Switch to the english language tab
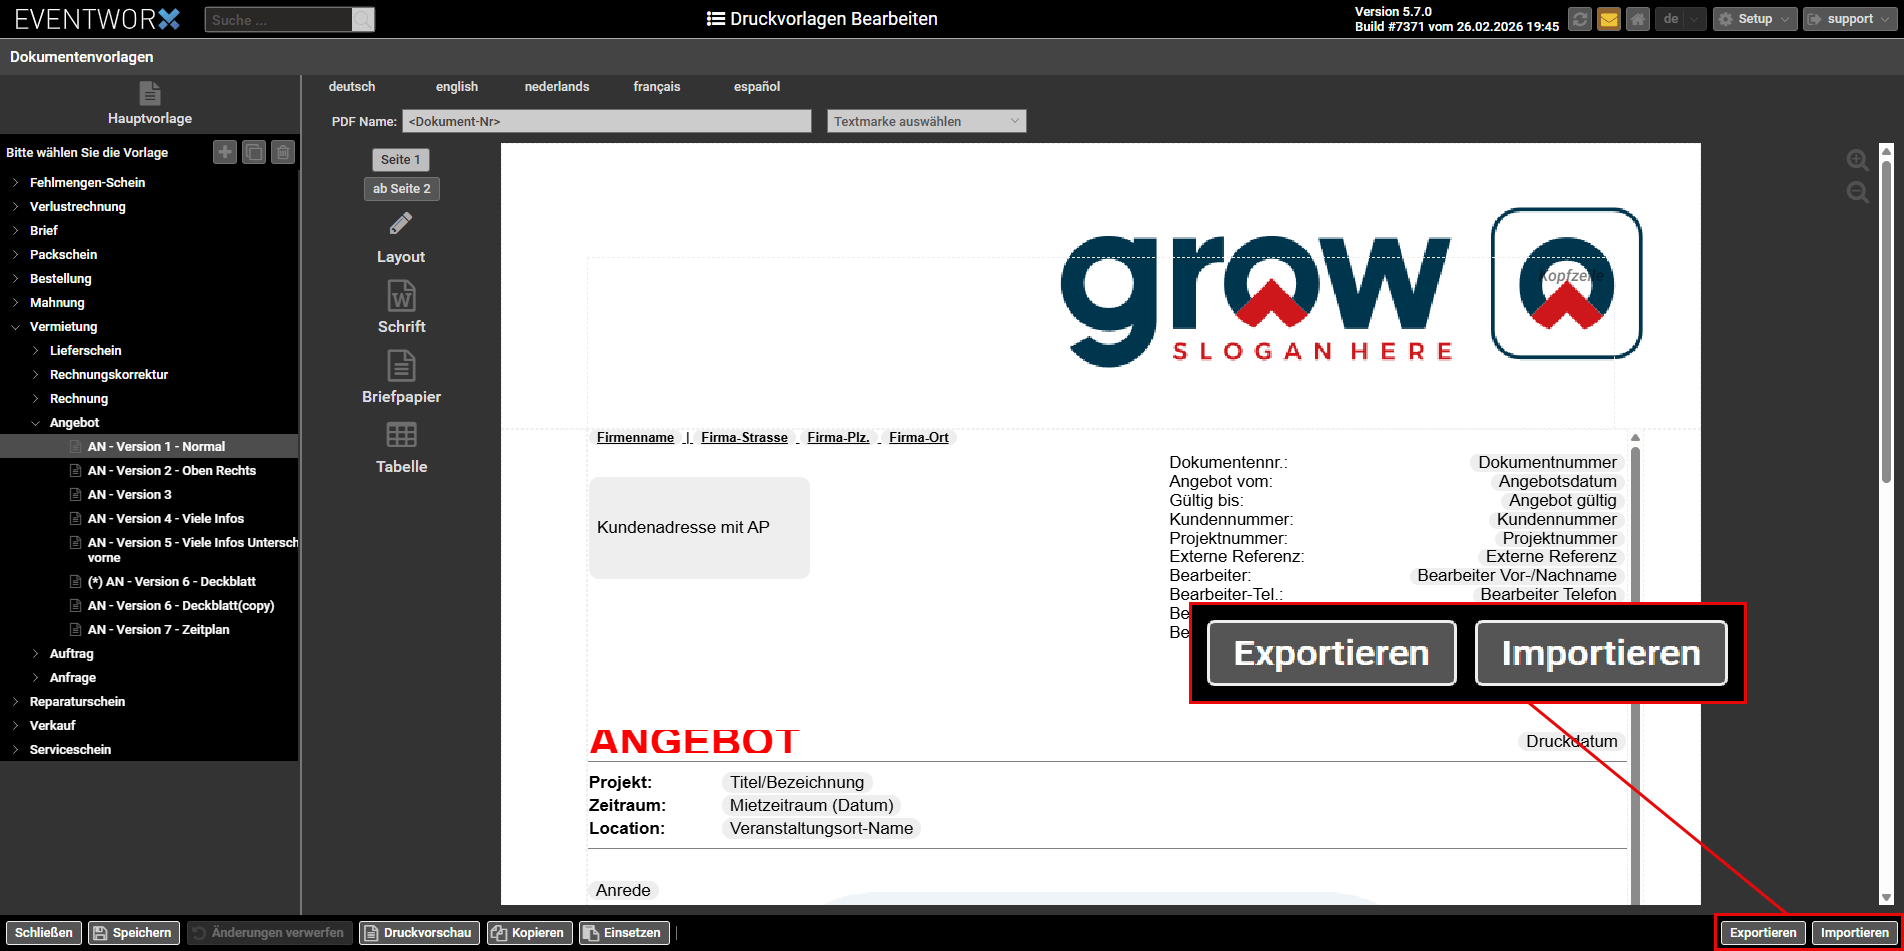This screenshot has width=1904, height=951. pos(457,87)
